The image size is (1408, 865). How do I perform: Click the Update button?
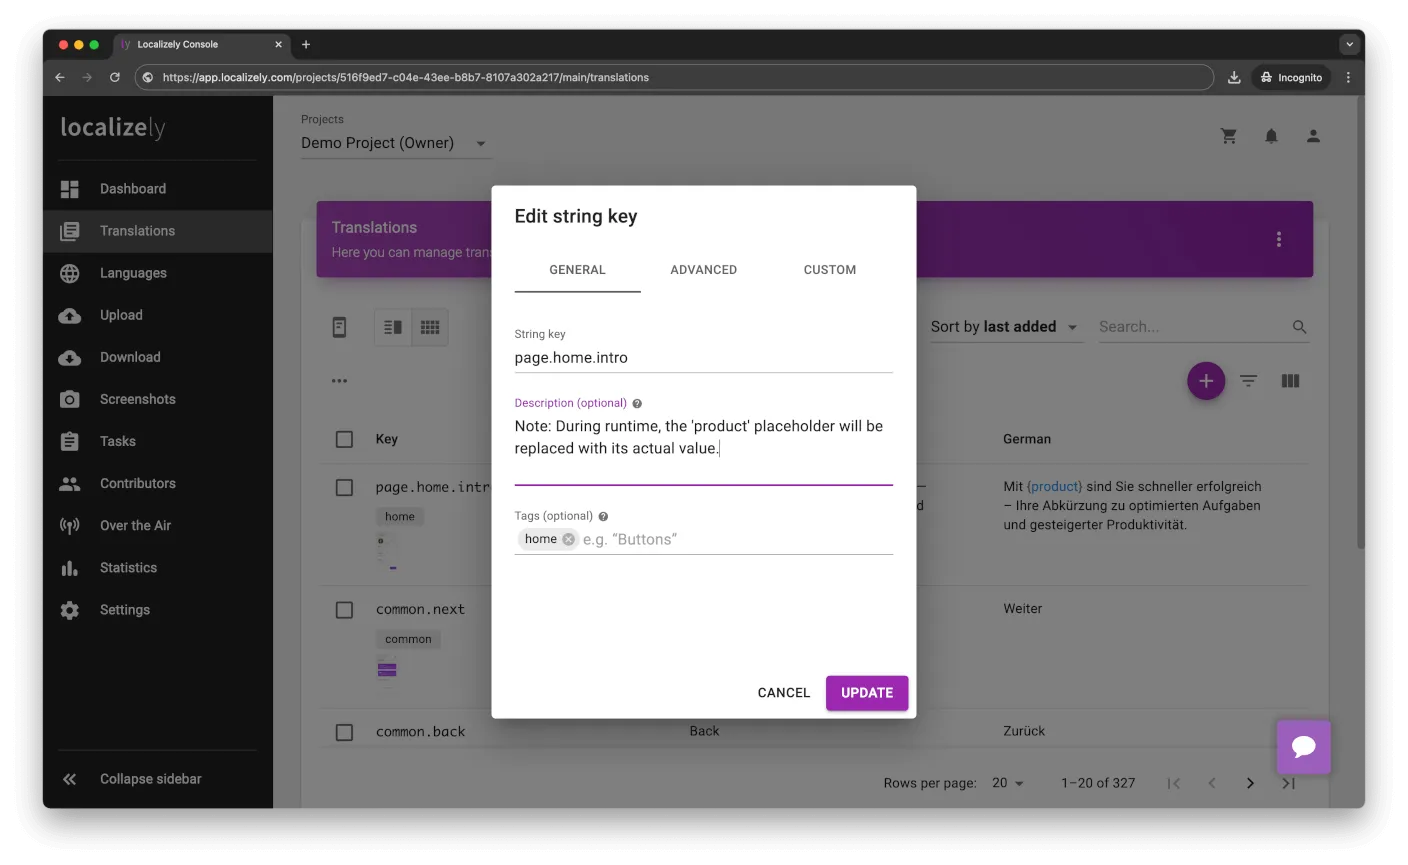point(867,693)
